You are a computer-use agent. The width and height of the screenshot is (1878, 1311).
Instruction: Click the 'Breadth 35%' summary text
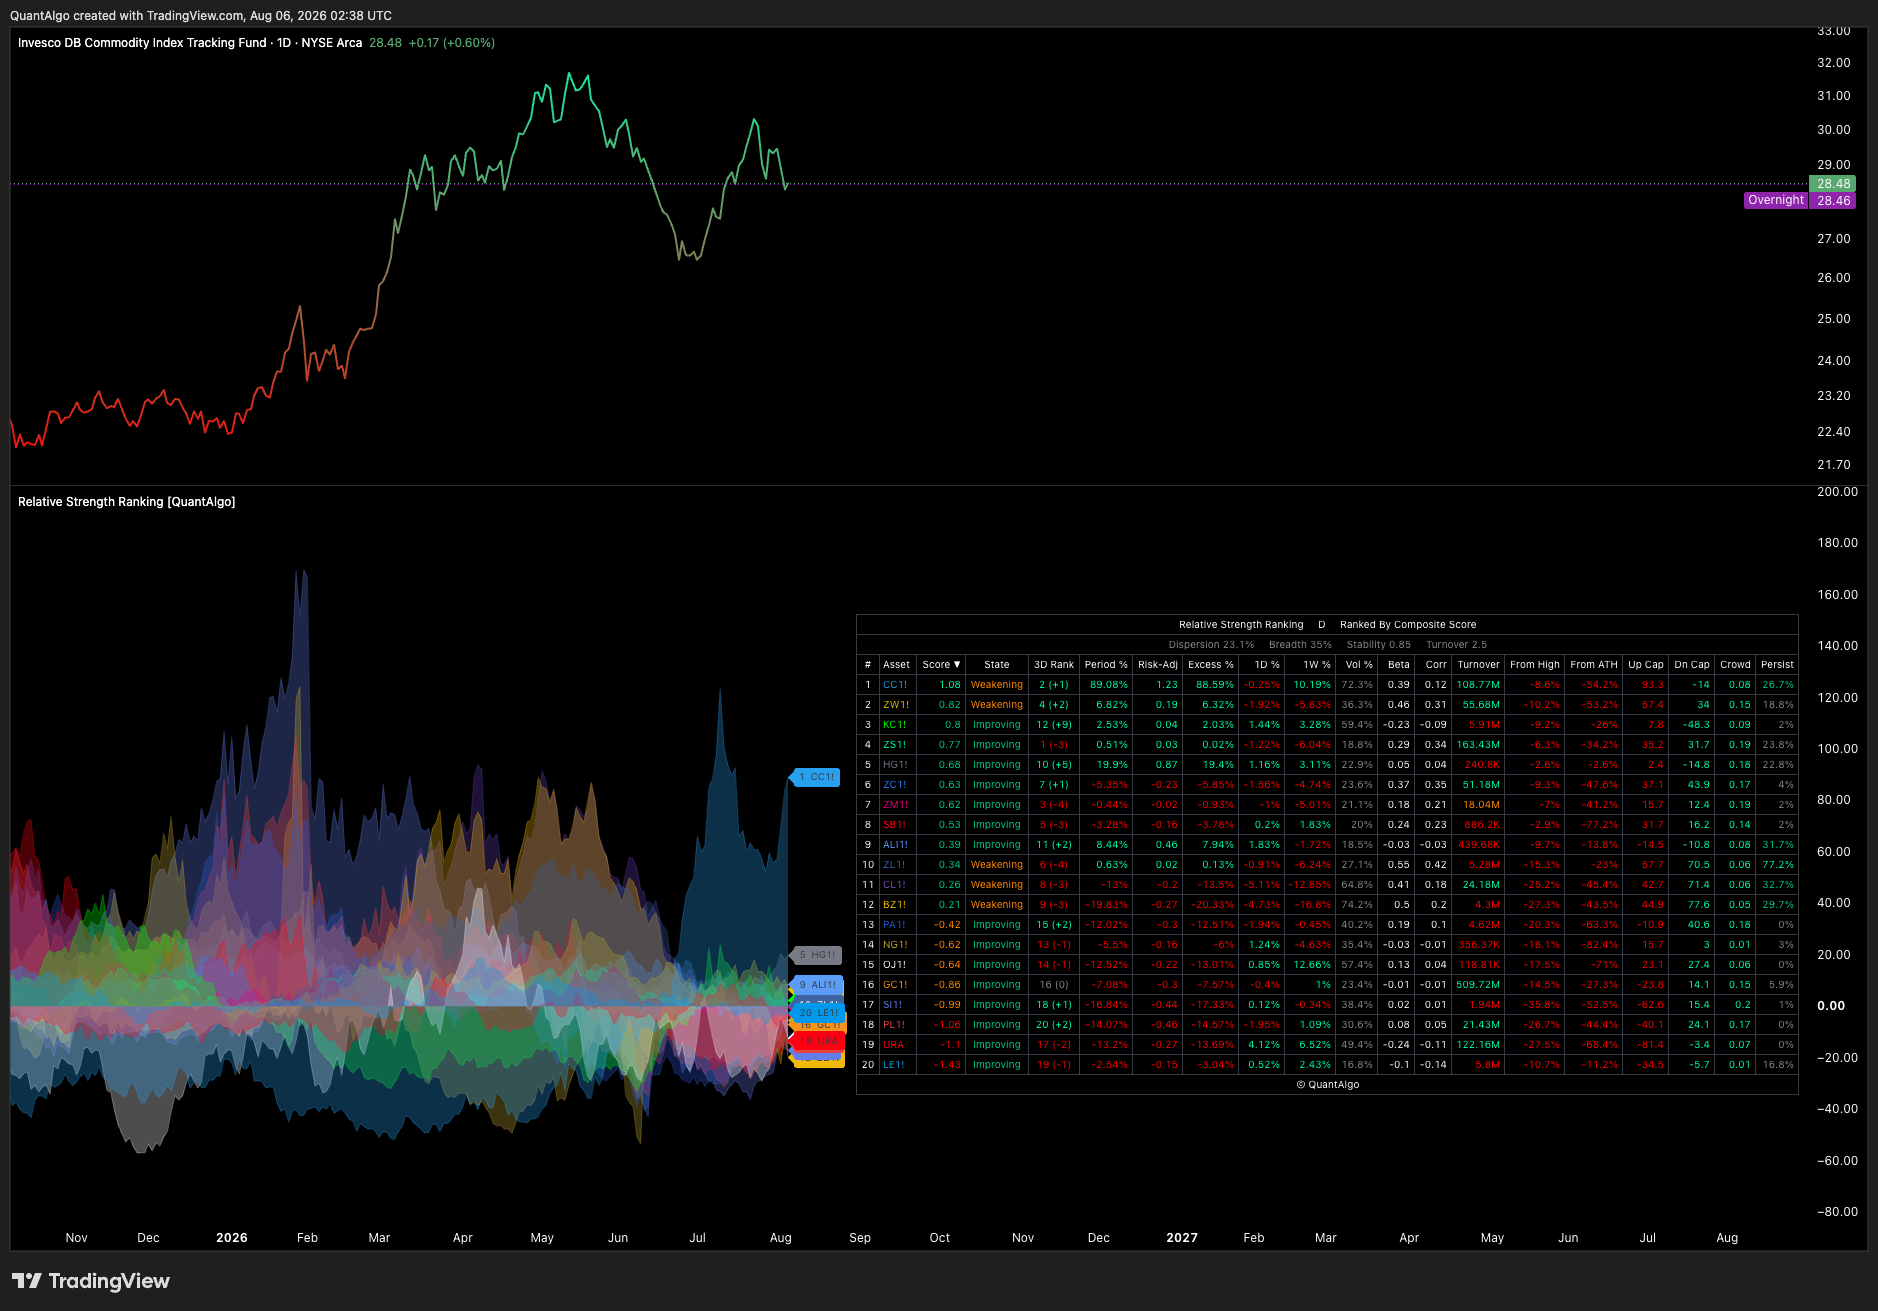tap(1300, 645)
